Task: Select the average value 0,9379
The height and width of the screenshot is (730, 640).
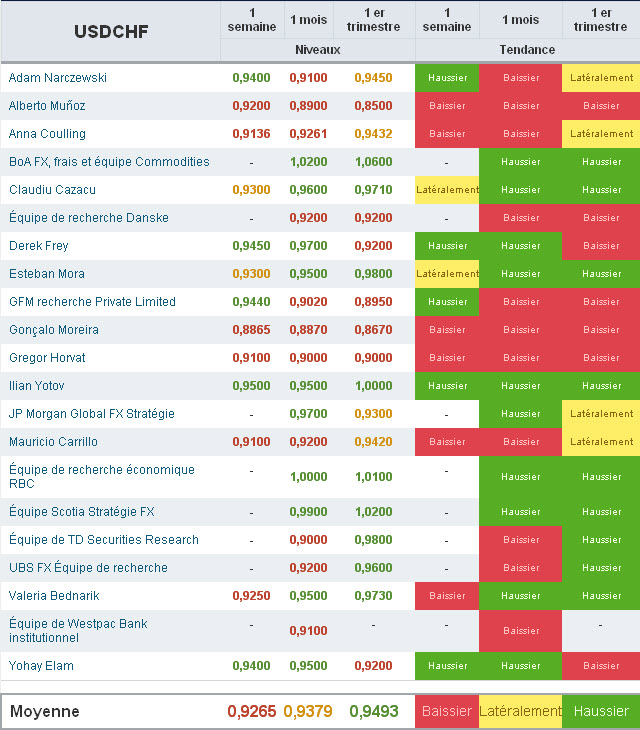Action: [308, 711]
